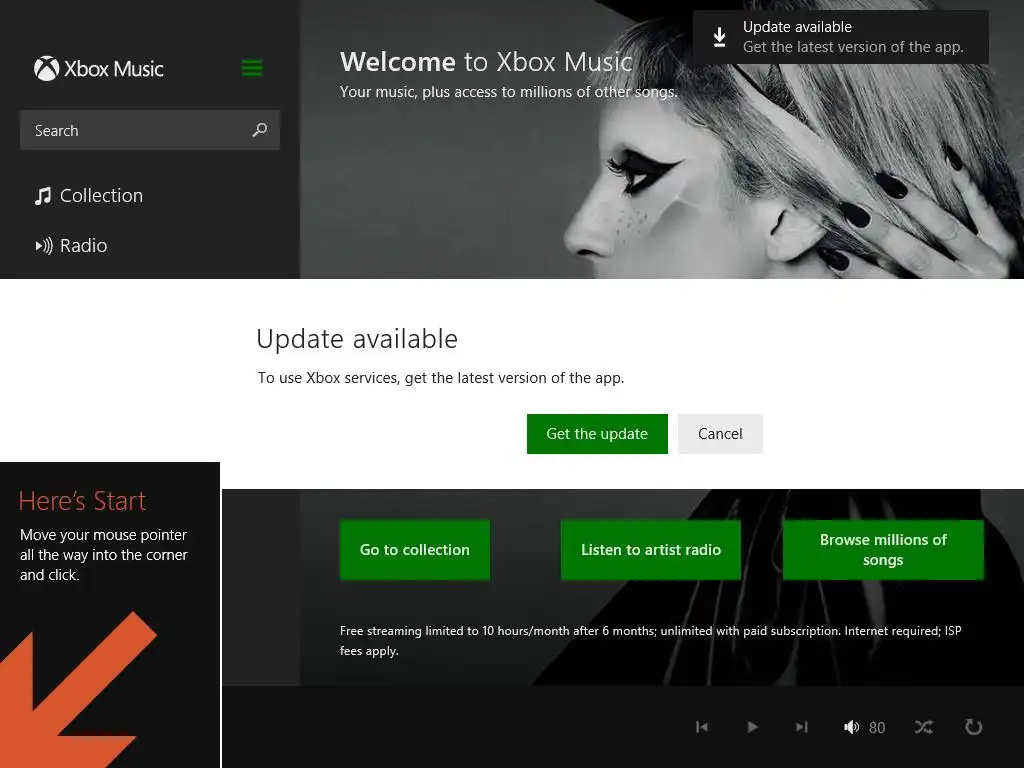Toggle repeat playback

(974, 727)
